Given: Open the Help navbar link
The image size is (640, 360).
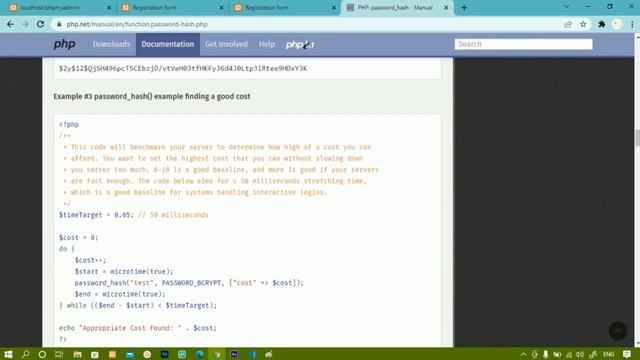Looking at the screenshot, I should (x=267, y=44).
